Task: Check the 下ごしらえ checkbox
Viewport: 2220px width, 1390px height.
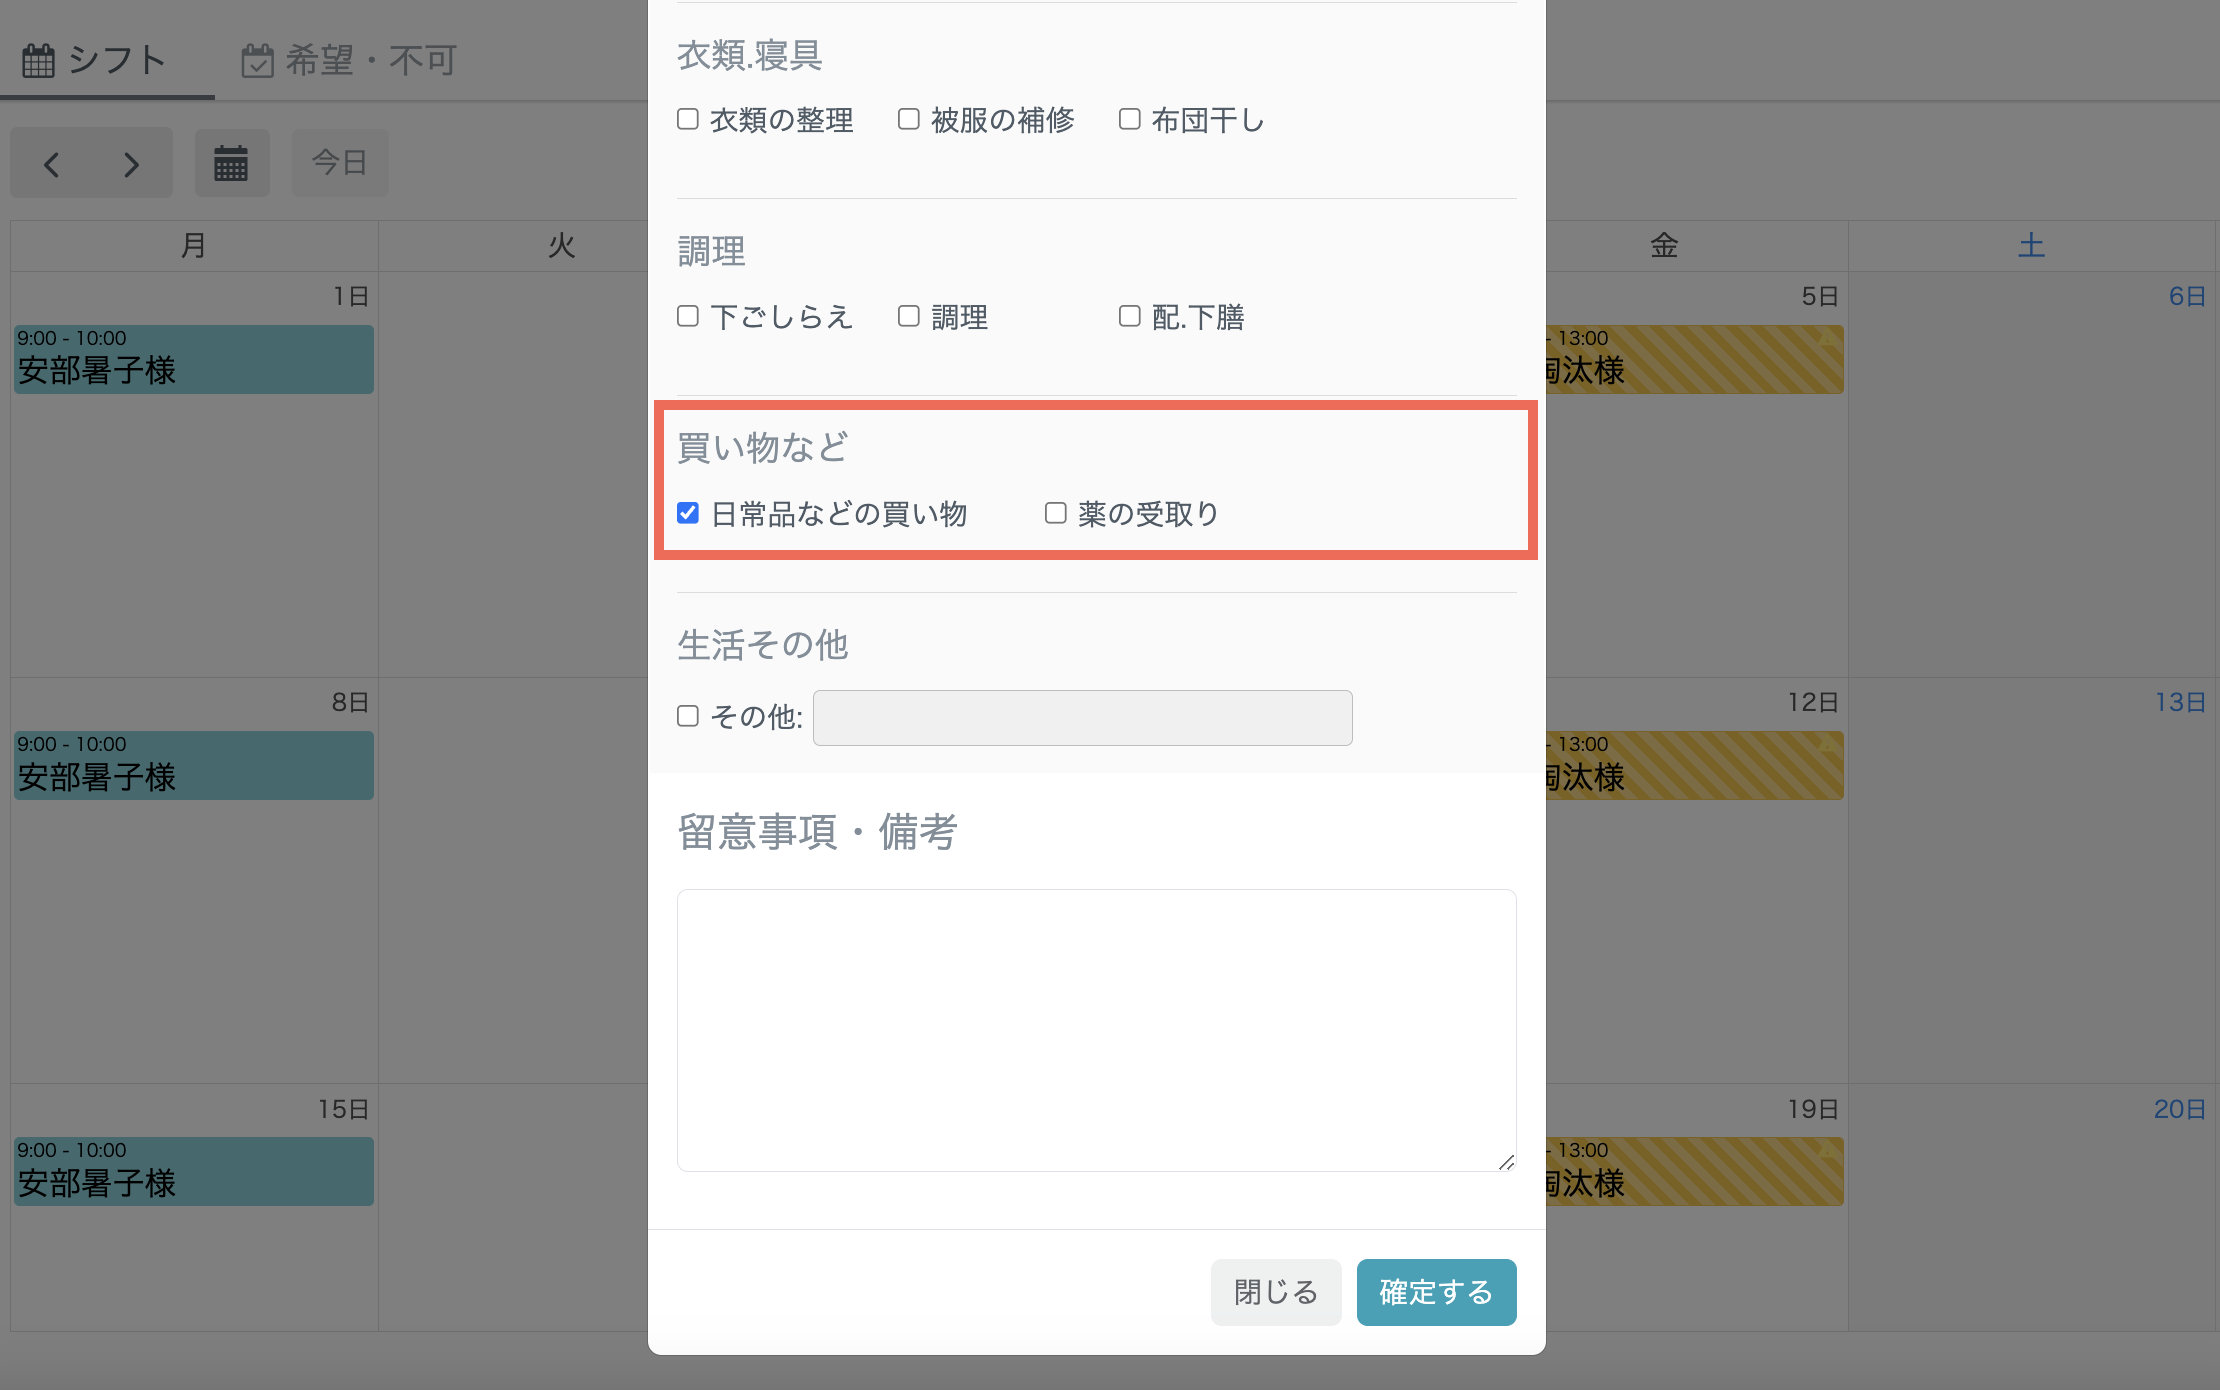Action: pyautogui.click(x=688, y=317)
